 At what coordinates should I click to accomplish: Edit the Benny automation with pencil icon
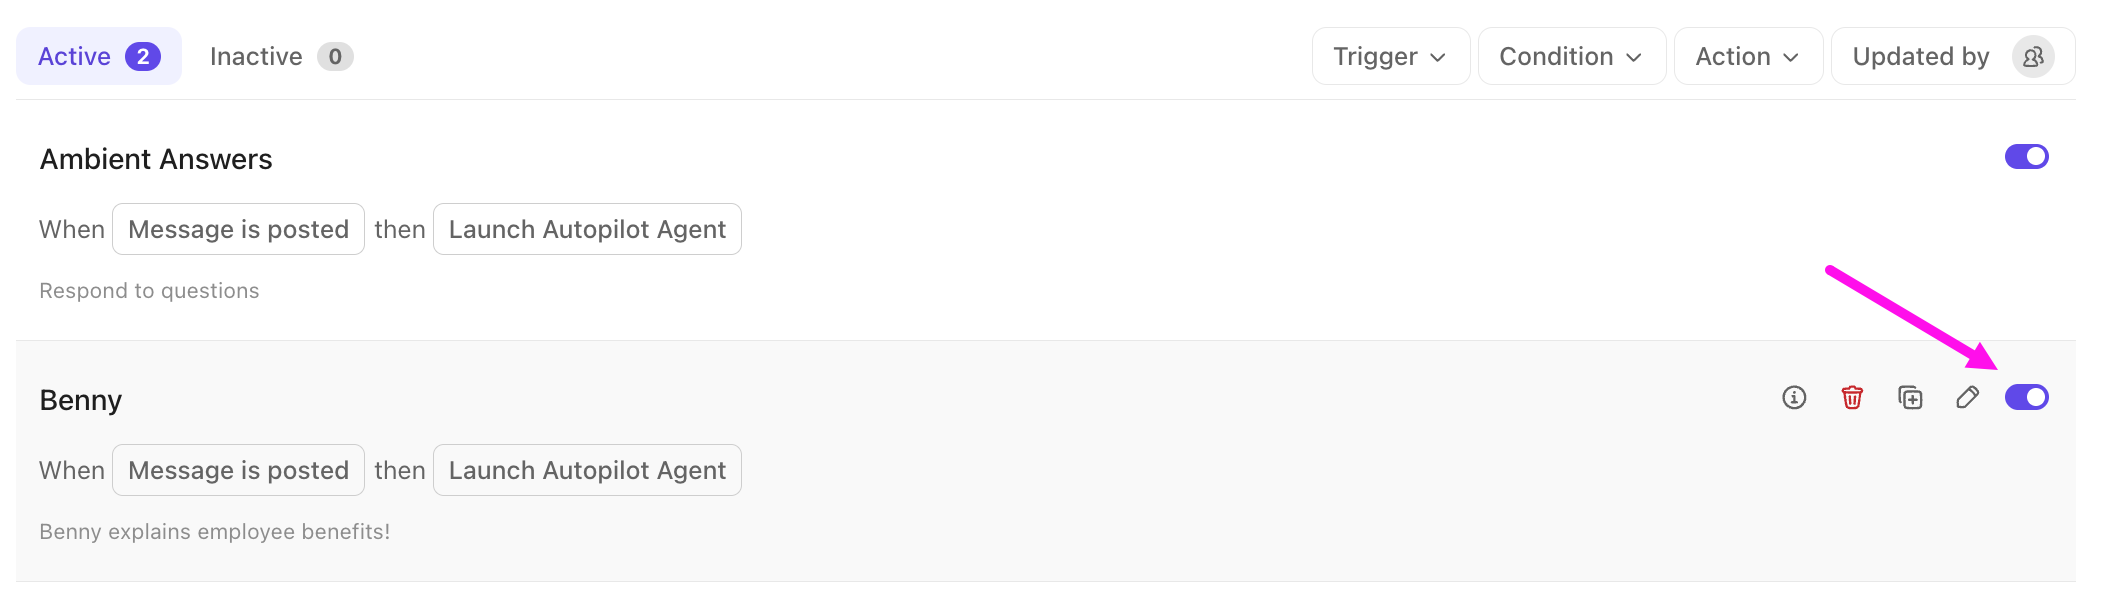click(1967, 398)
